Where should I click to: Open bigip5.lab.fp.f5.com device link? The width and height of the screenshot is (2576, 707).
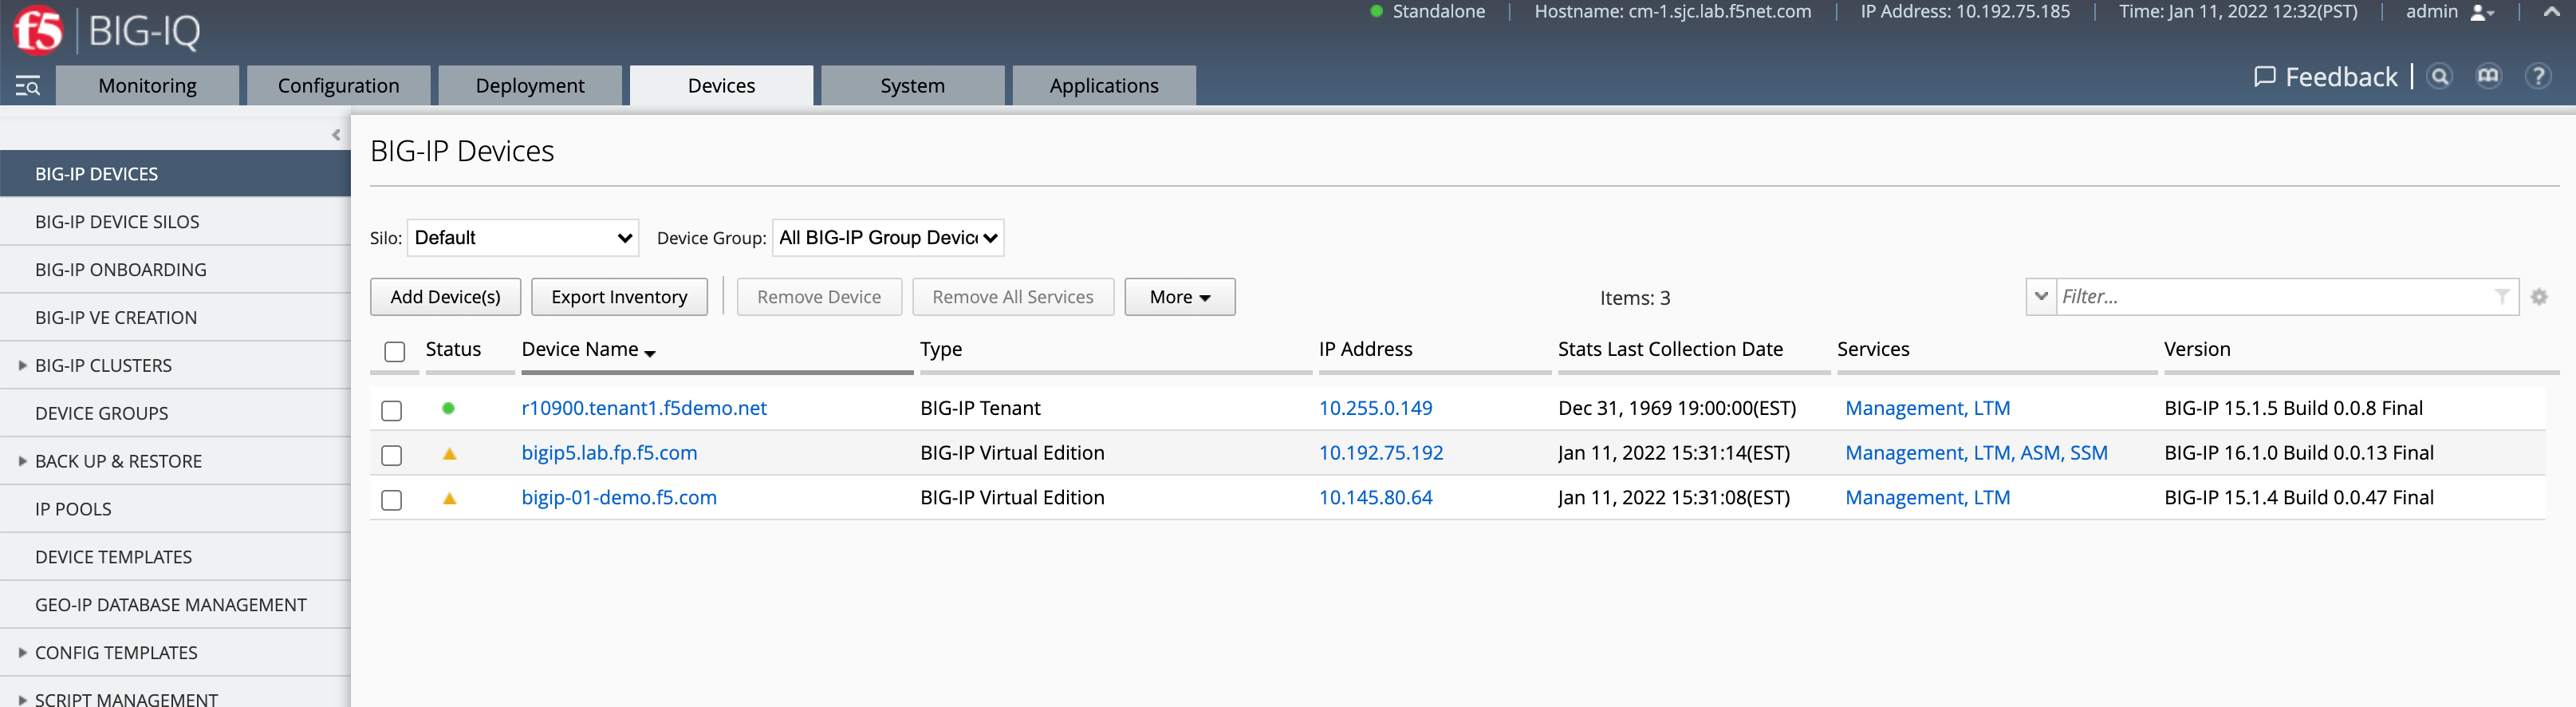point(609,453)
